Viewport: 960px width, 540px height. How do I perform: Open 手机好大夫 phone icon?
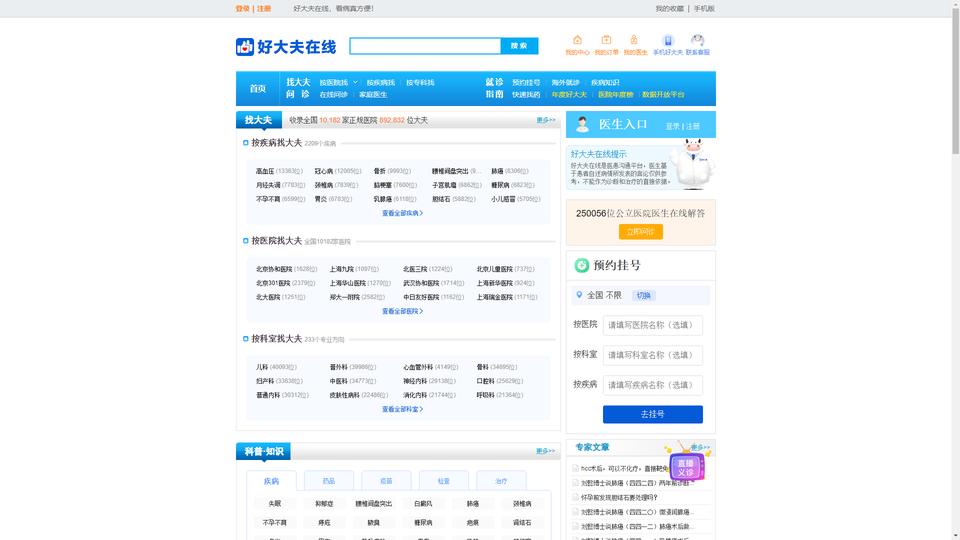coord(668,40)
